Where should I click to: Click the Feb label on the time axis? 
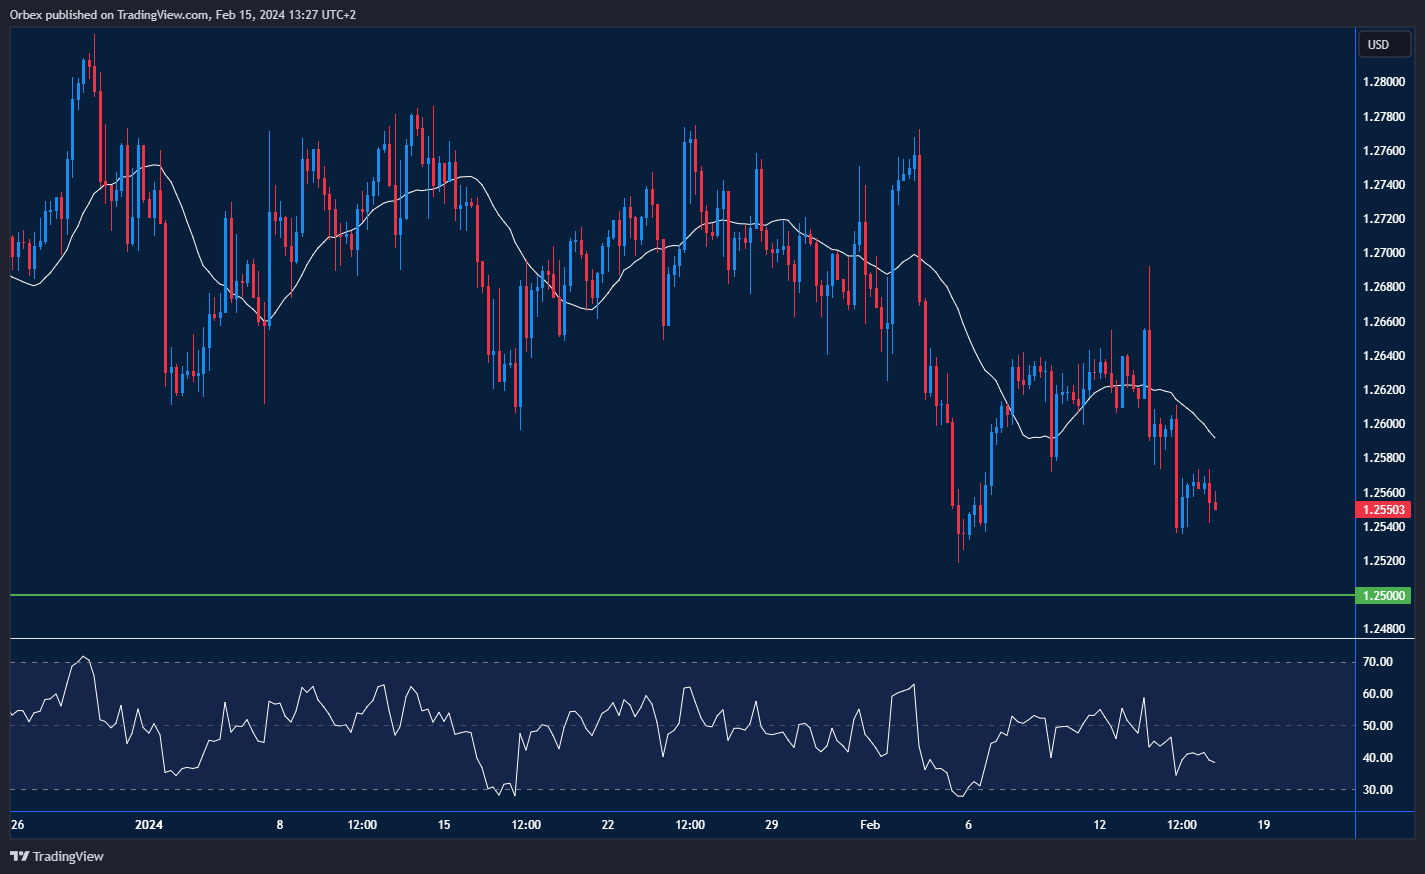tap(869, 825)
